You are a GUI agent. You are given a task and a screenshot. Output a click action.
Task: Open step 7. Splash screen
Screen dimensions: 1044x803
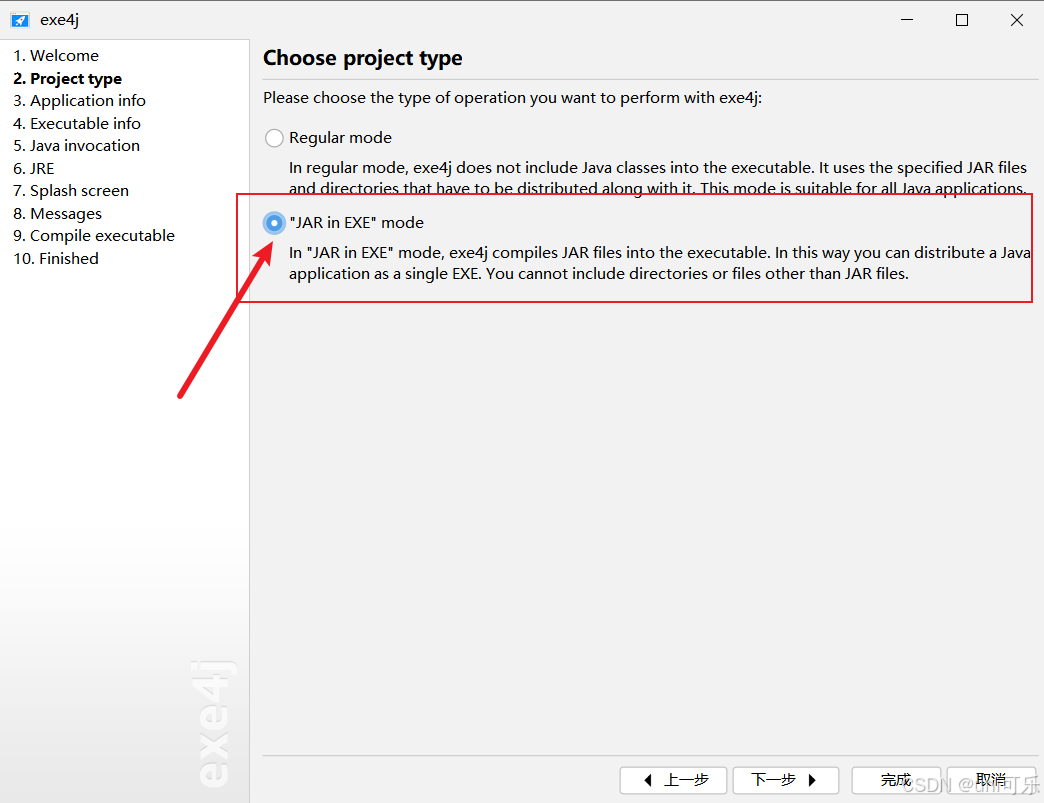(x=71, y=190)
